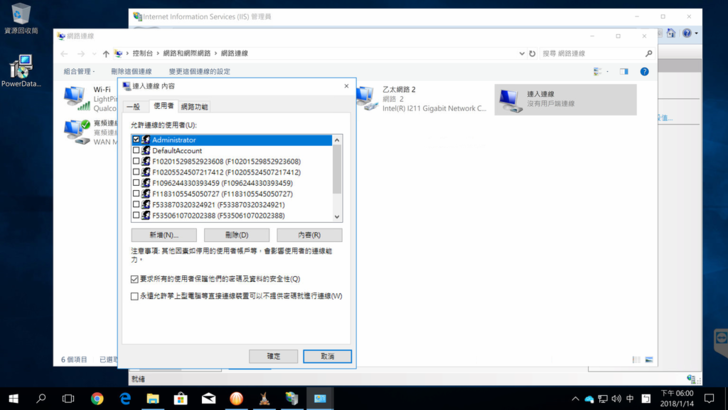Click the 刪除(D) button
This screenshot has width=728, height=410.
[237, 235]
